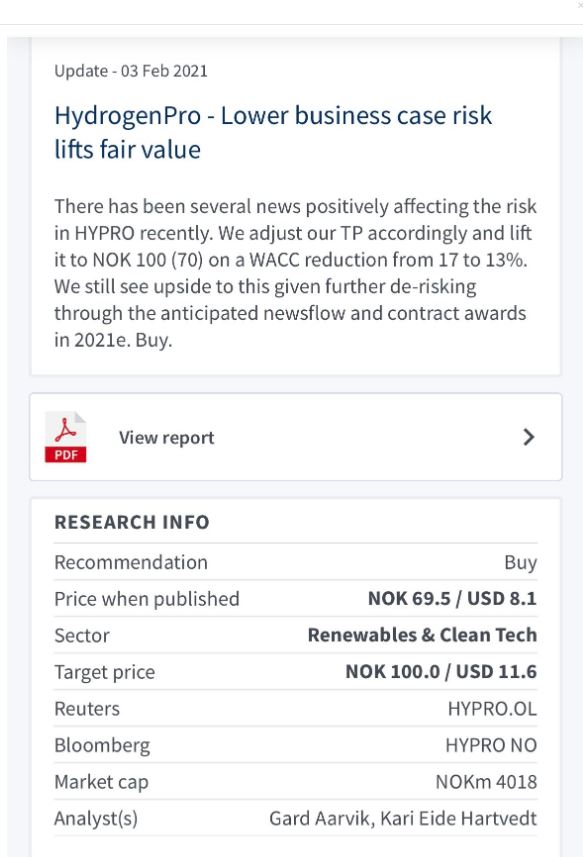Click analyst names Gard Aarvik, Kari Eide Hartvedt
The image size is (583, 857).
pos(403,818)
